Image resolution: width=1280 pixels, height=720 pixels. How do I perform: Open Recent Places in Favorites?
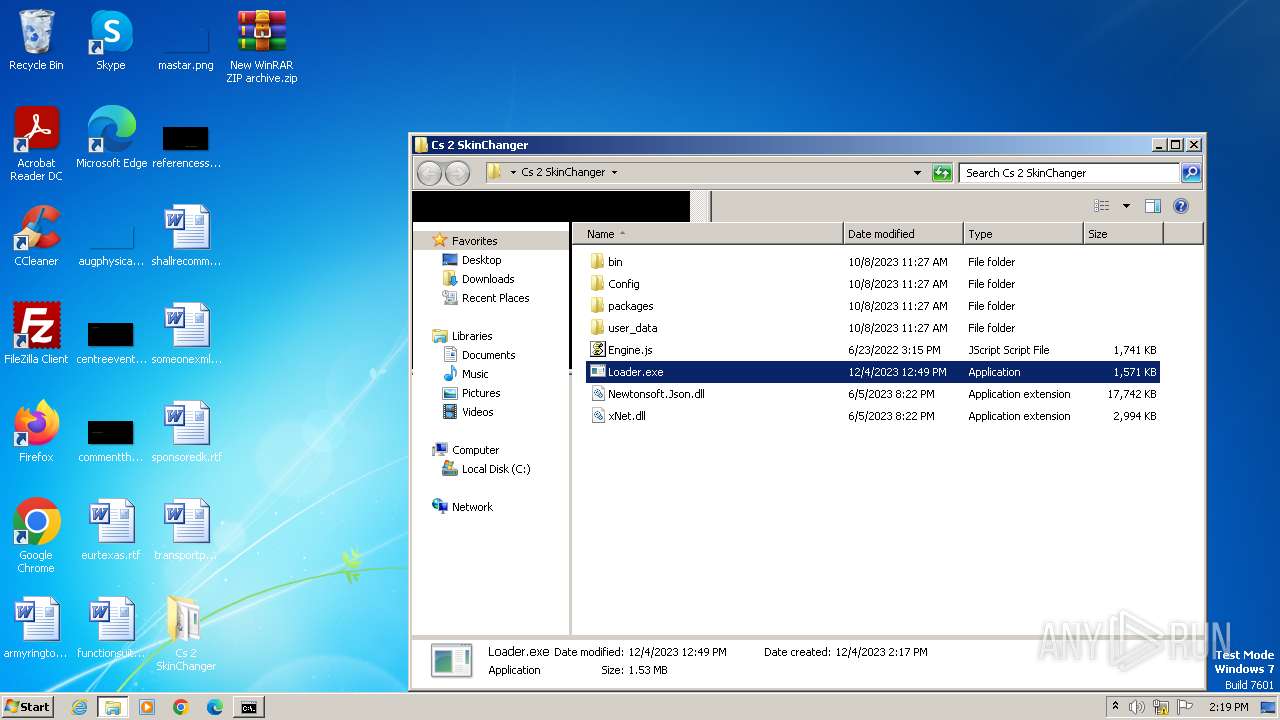(x=486, y=298)
